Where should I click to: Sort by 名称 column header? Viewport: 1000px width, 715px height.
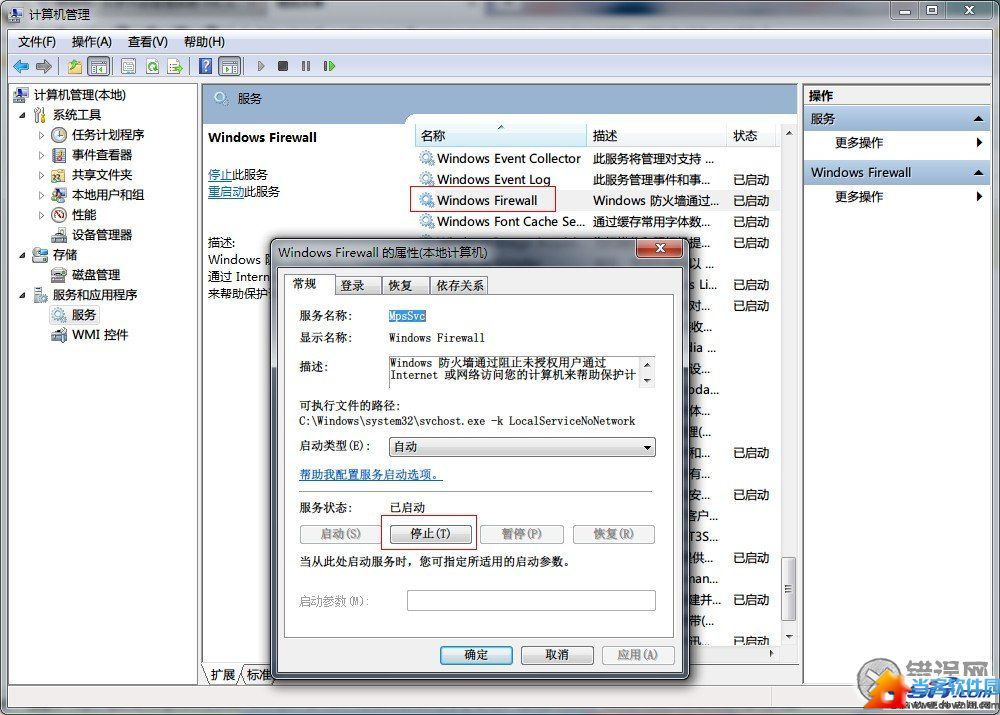[500, 136]
